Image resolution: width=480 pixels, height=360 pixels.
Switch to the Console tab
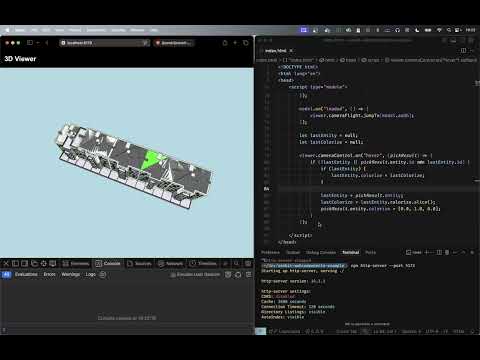pyautogui.click(x=108, y=264)
